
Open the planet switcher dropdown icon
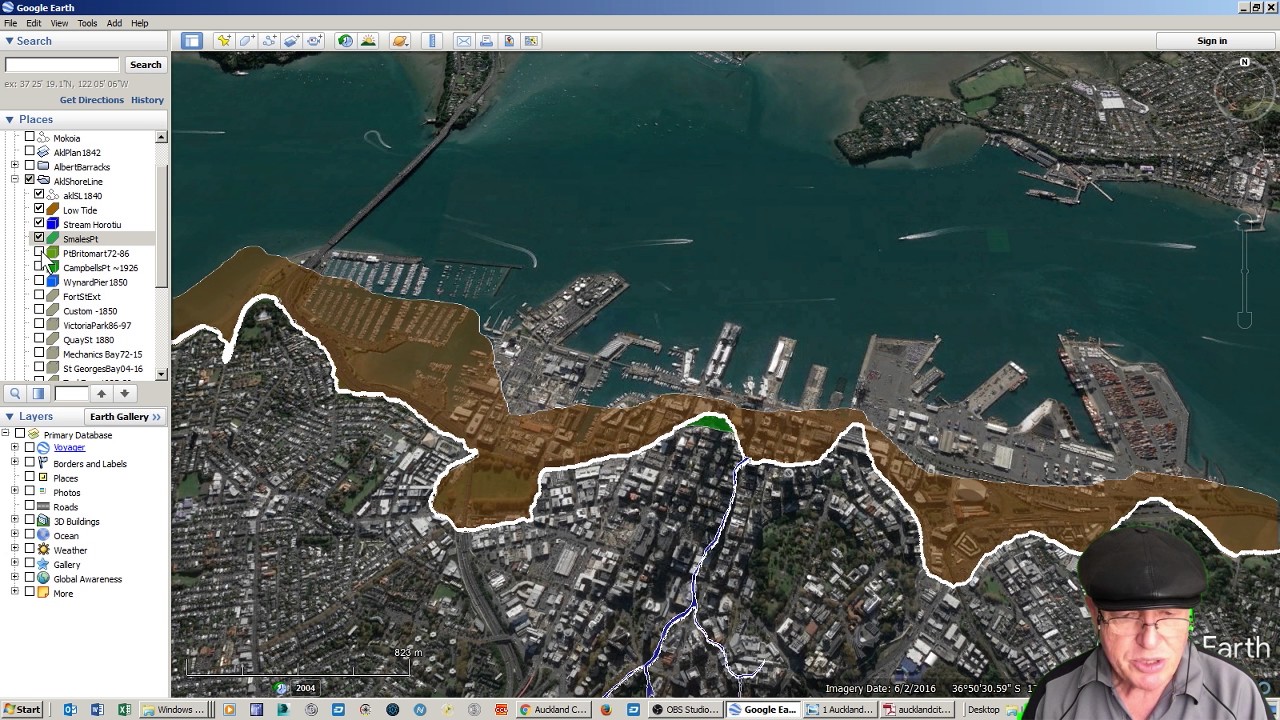[400, 41]
